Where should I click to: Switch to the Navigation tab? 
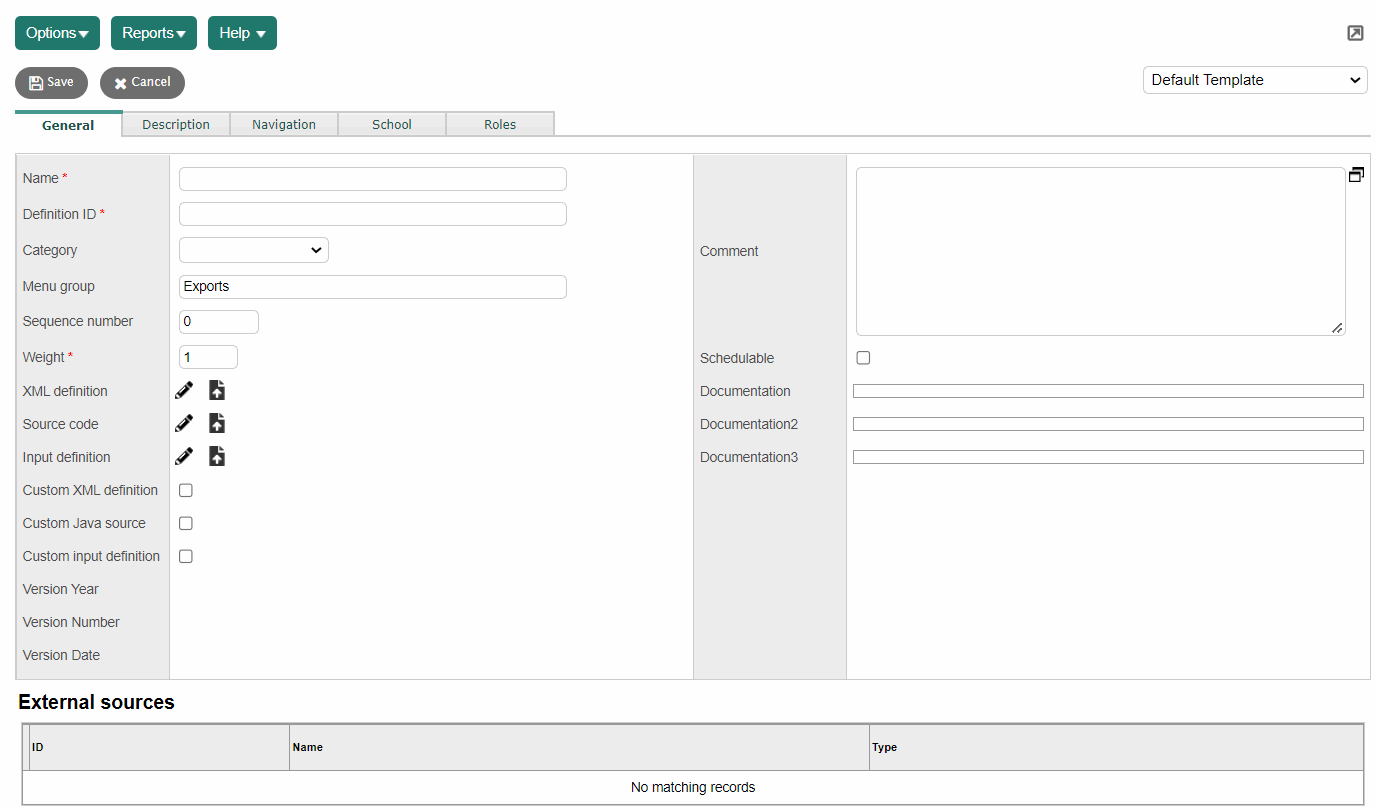[x=284, y=125]
